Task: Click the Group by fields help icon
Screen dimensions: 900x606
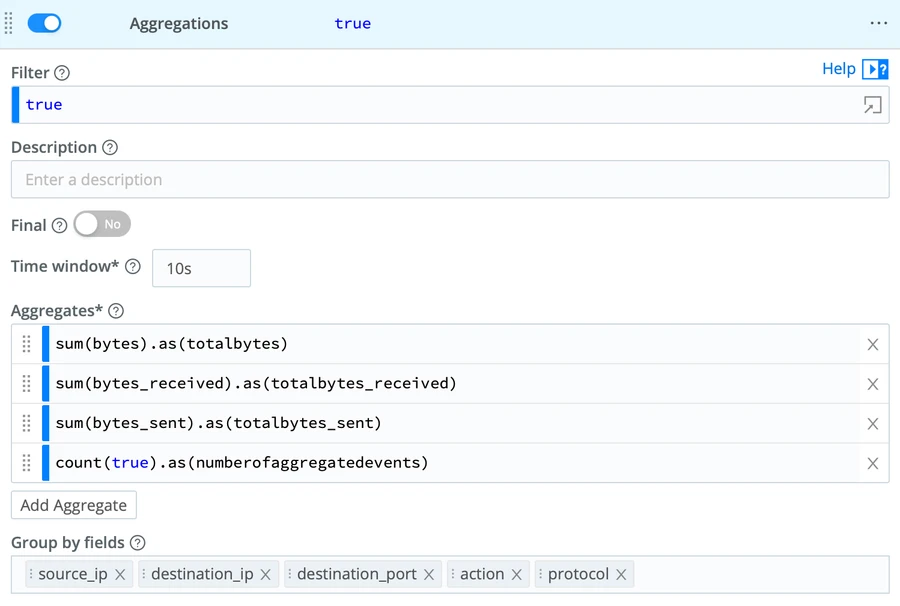Action: click(138, 543)
